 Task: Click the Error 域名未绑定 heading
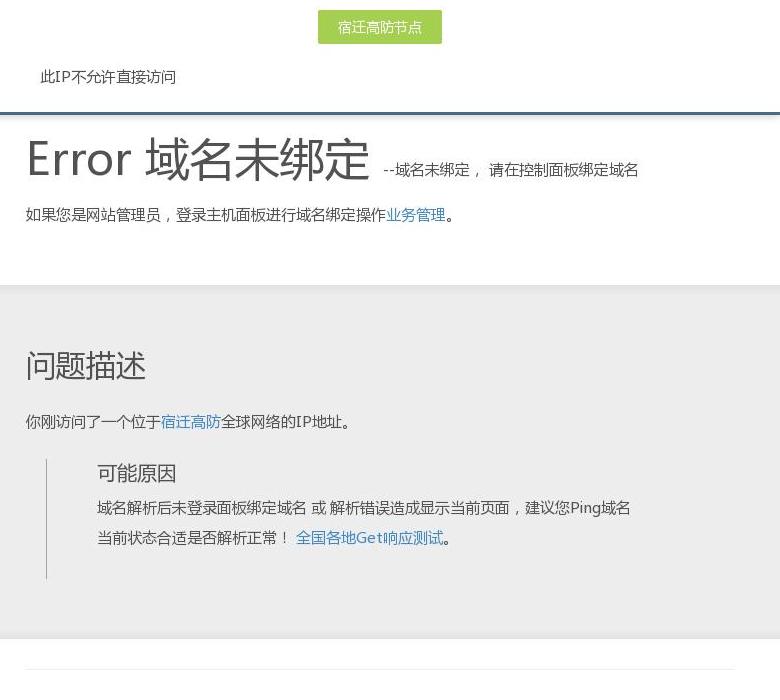[x=198, y=159]
